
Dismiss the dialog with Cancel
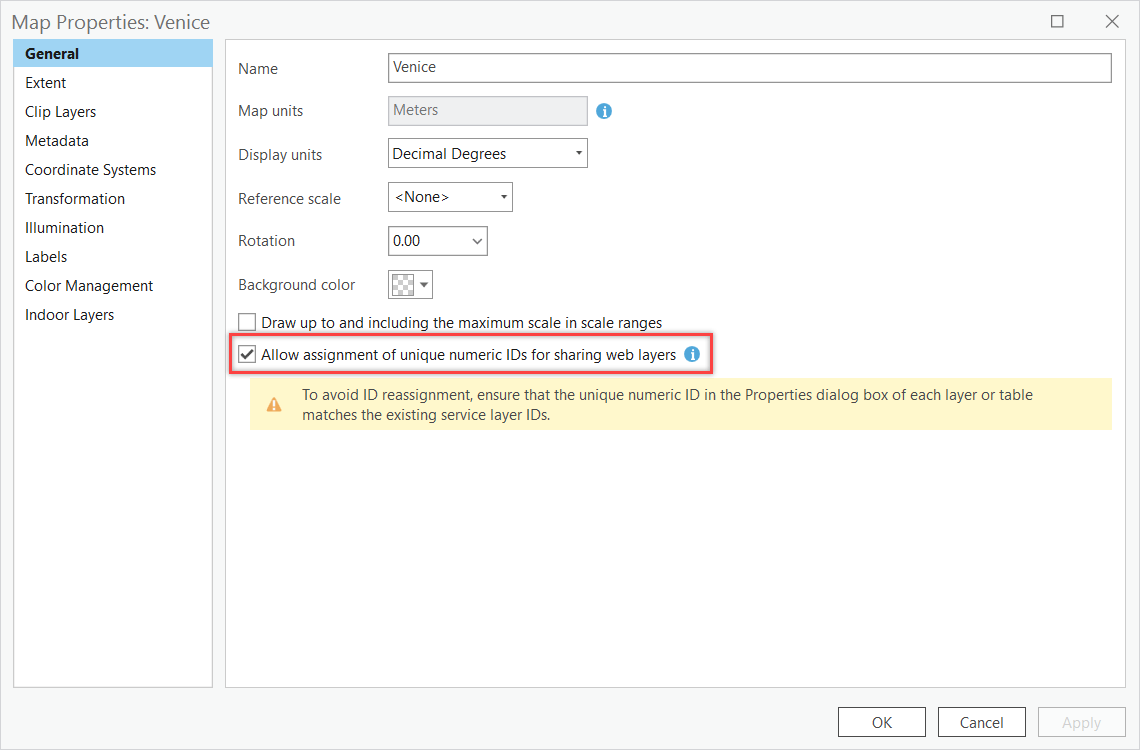pos(981,721)
